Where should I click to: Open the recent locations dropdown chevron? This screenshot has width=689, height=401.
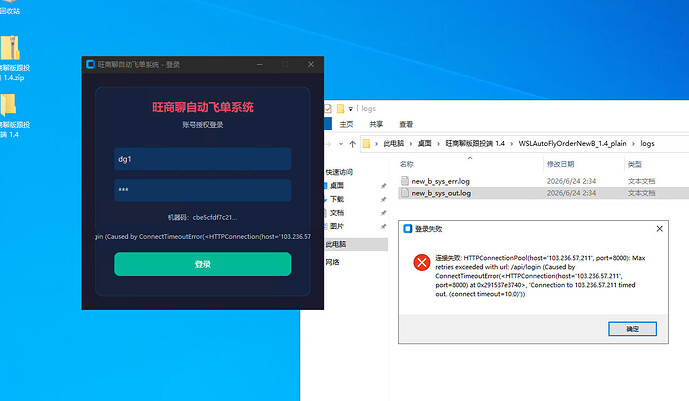pyautogui.click(x=341, y=144)
